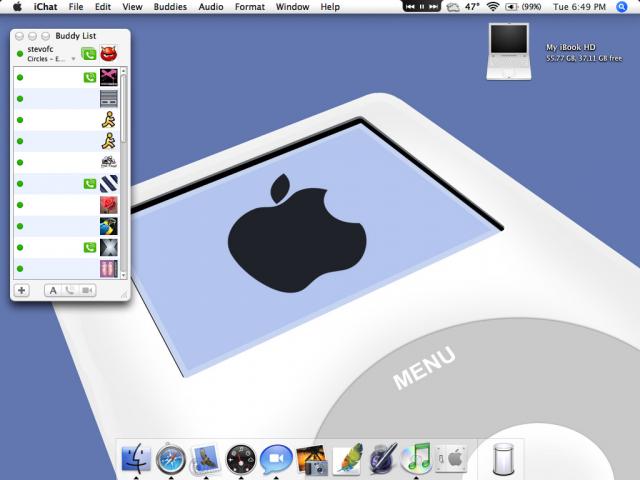Open System Preferences from the Dock

coord(452,458)
